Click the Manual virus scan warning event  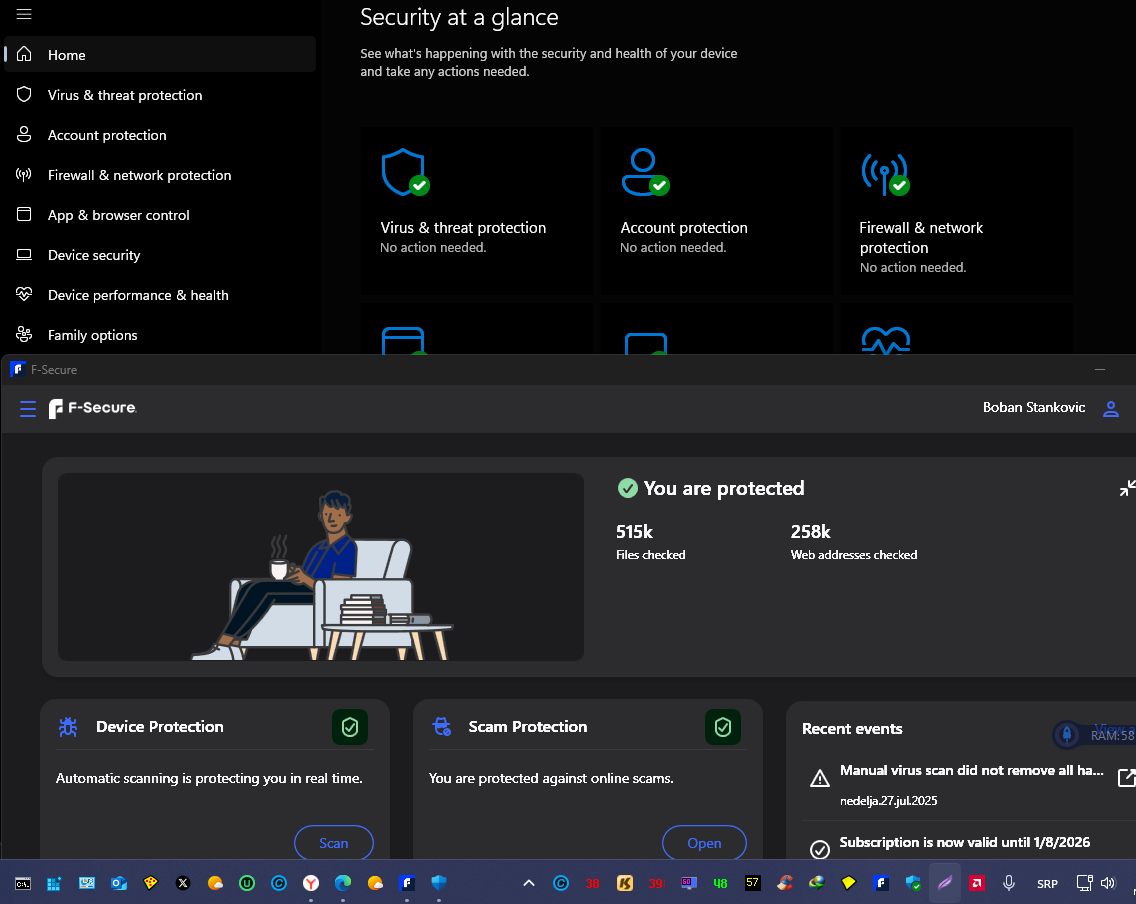click(969, 784)
